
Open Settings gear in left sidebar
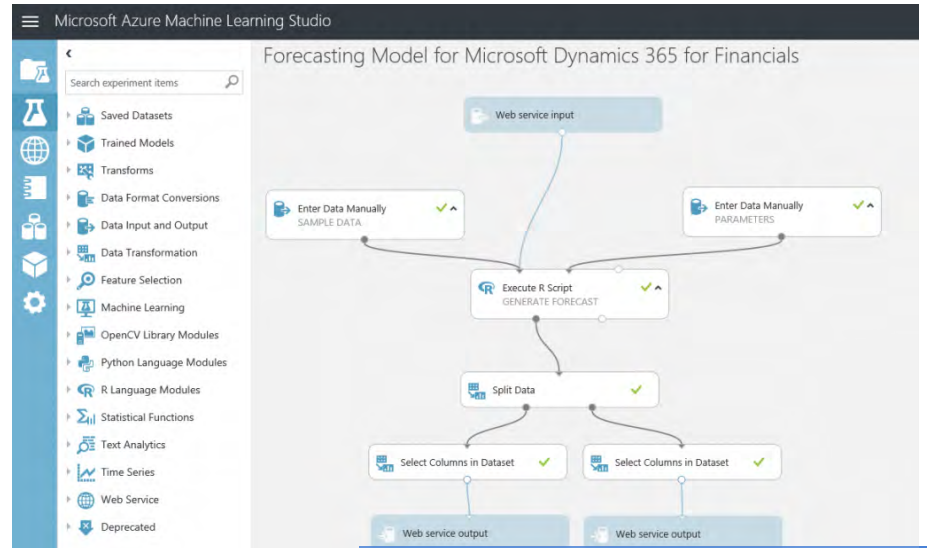coord(34,303)
